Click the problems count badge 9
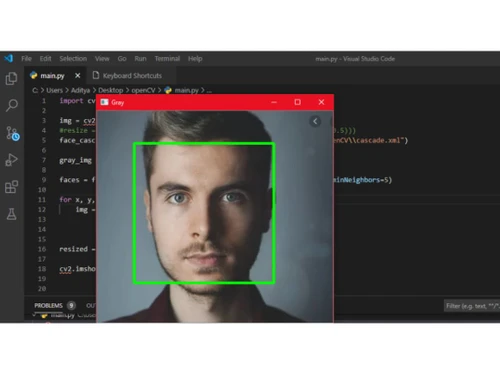 (x=71, y=305)
